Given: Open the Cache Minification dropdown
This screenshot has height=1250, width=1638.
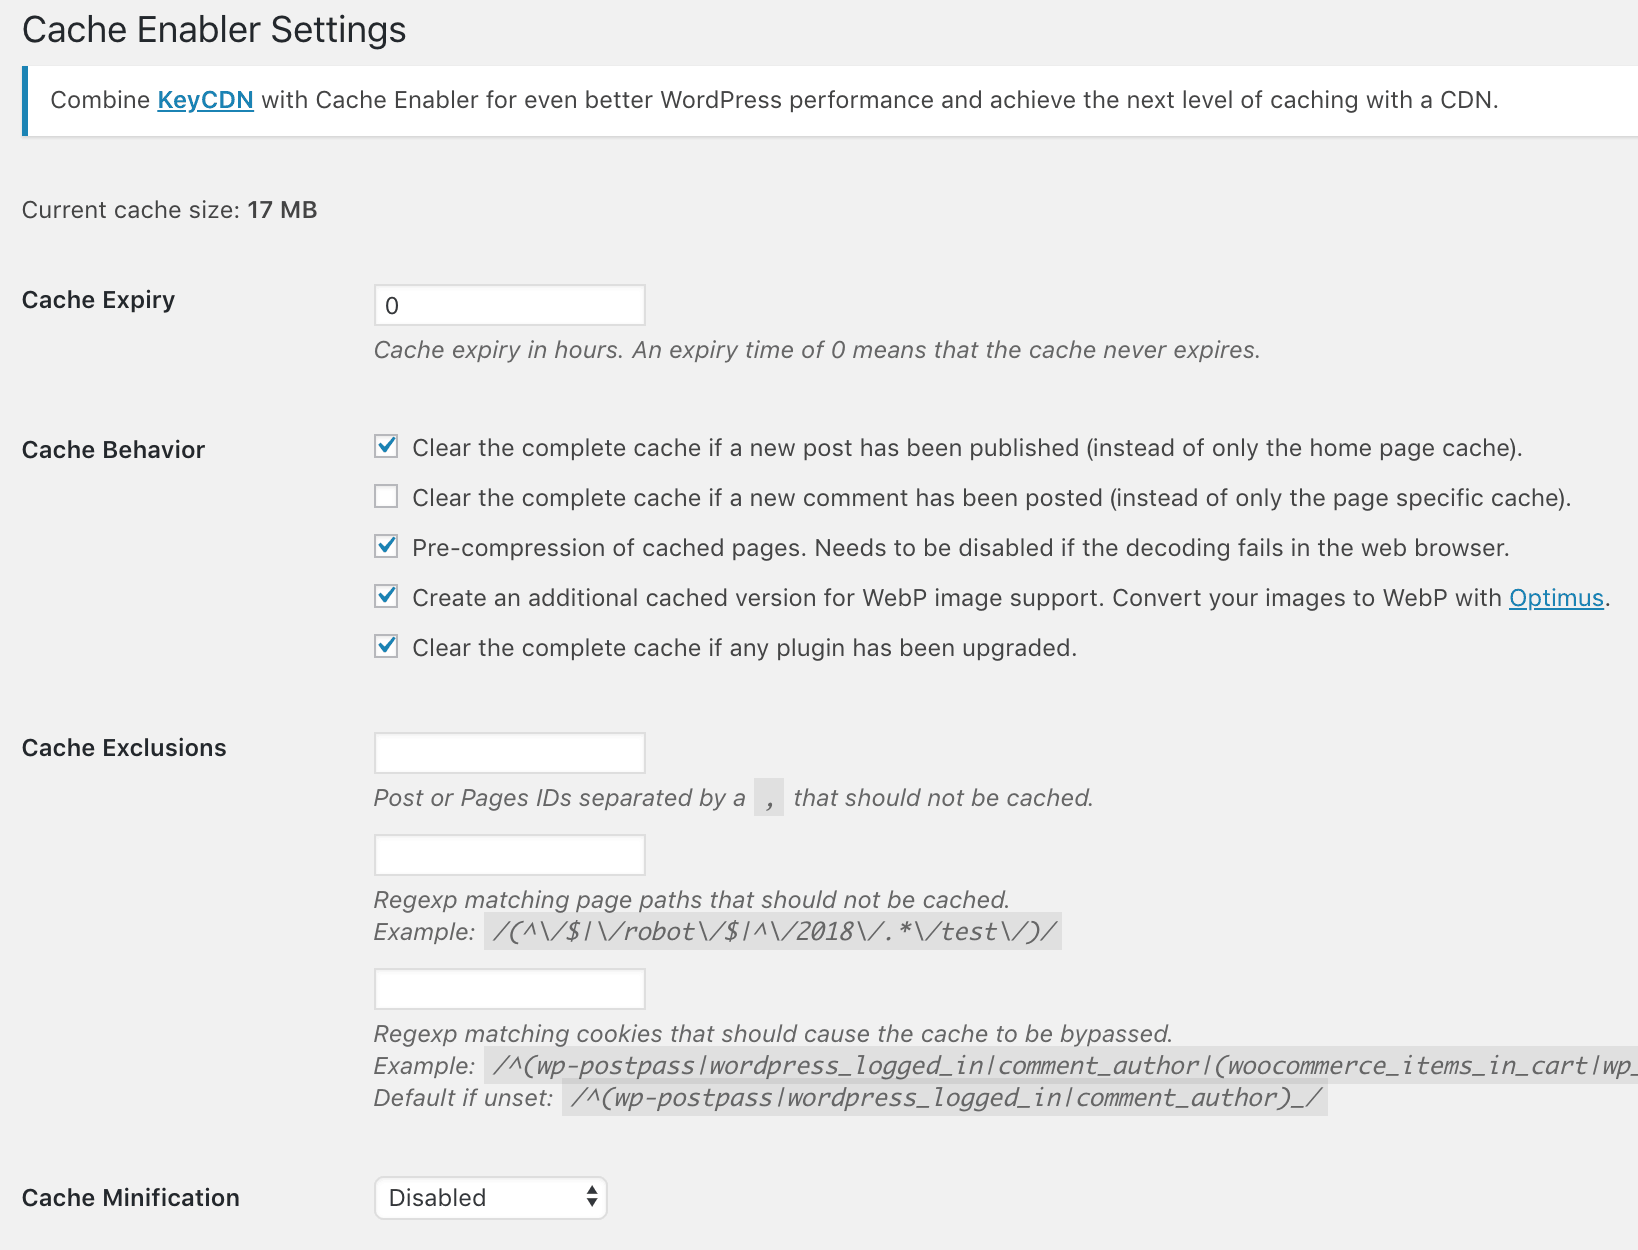Looking at the screenshot, I should coord(490,1197).
